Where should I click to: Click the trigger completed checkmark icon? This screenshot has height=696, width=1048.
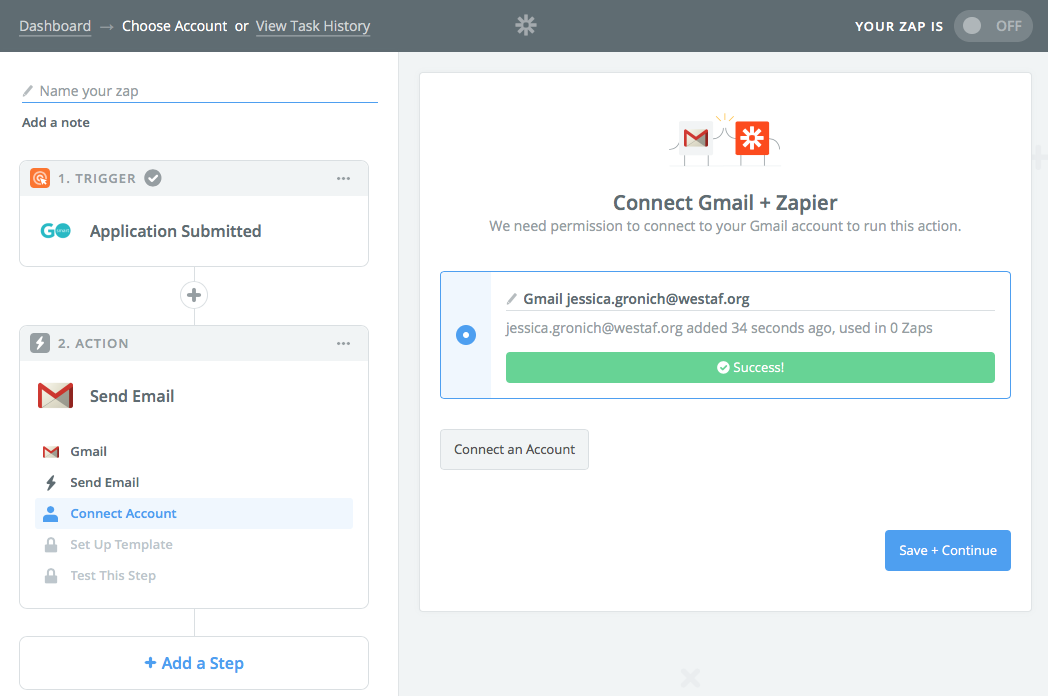click(153, 179)
